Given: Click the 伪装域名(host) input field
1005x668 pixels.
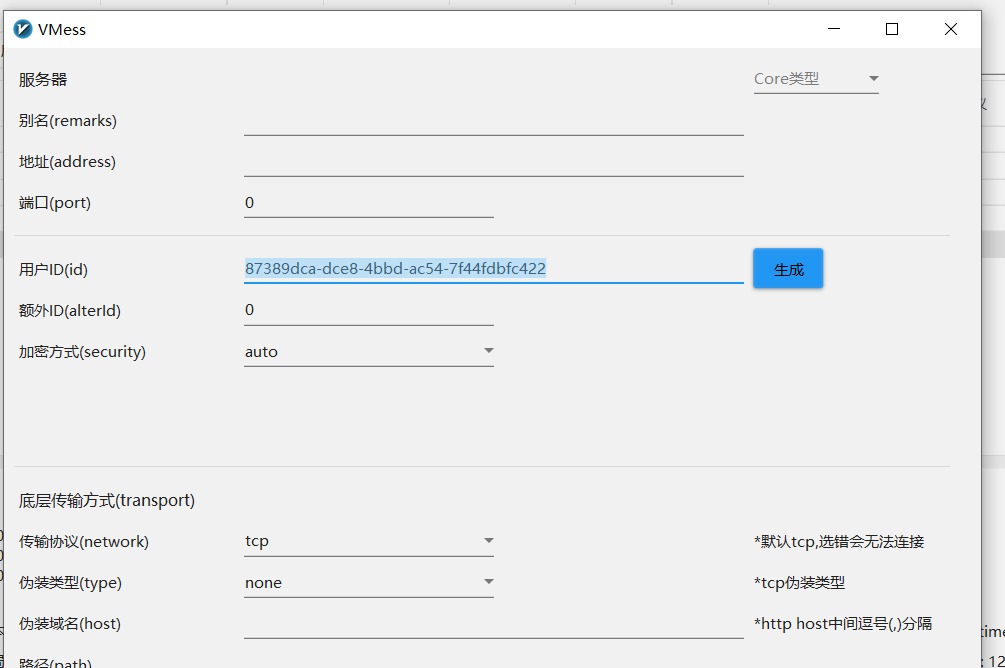Looking at the screenshot, I should point(493,625).
